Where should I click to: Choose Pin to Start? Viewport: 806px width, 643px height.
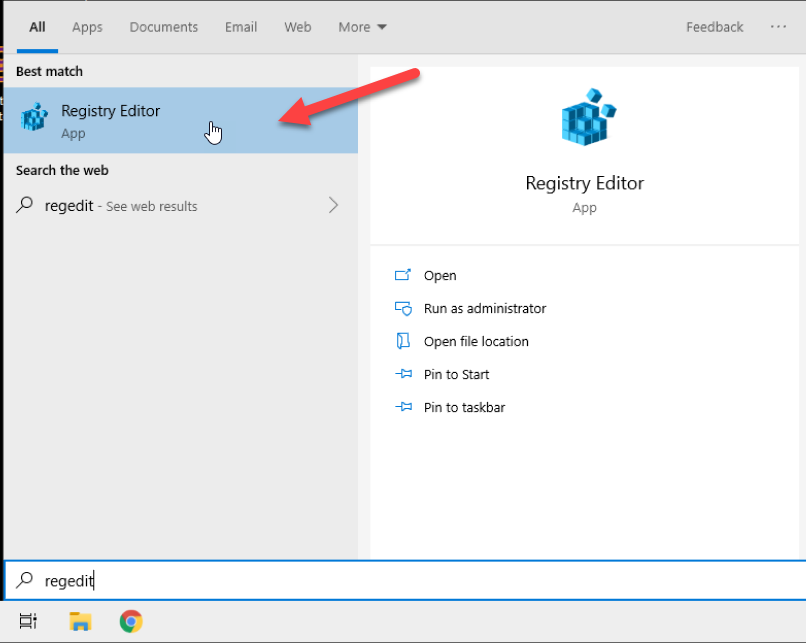pos(456,374)
